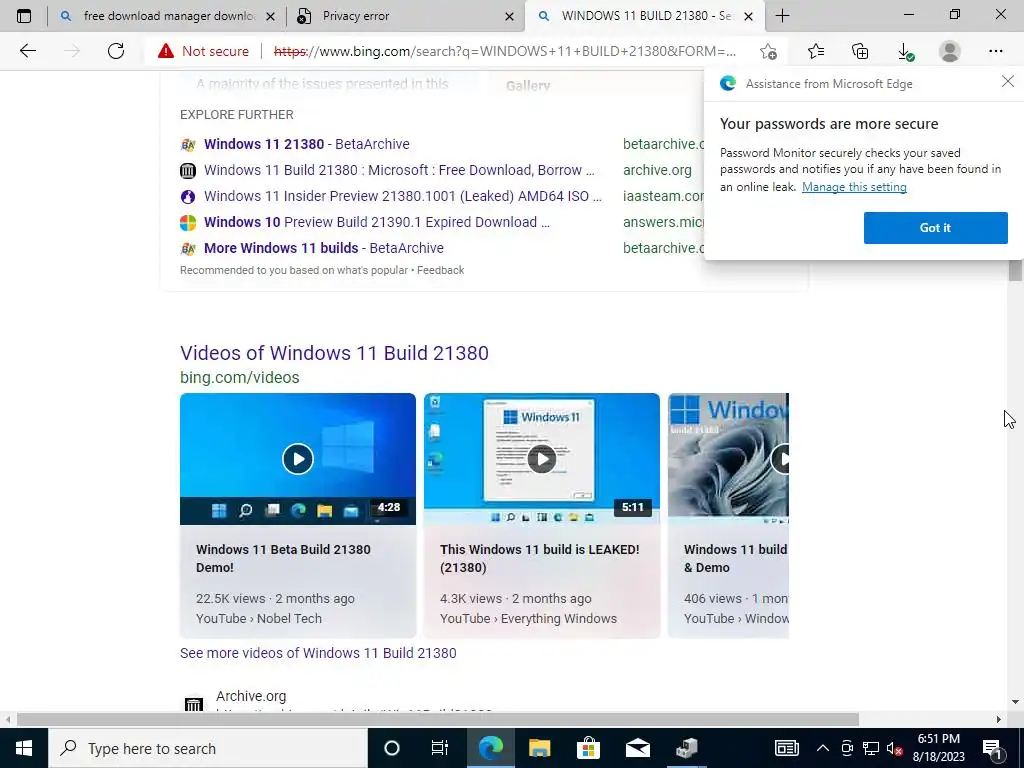The height and width of the screenshot is (768, 1024).
Task: Open the Archive.org search result
Action: click(251, 696)
